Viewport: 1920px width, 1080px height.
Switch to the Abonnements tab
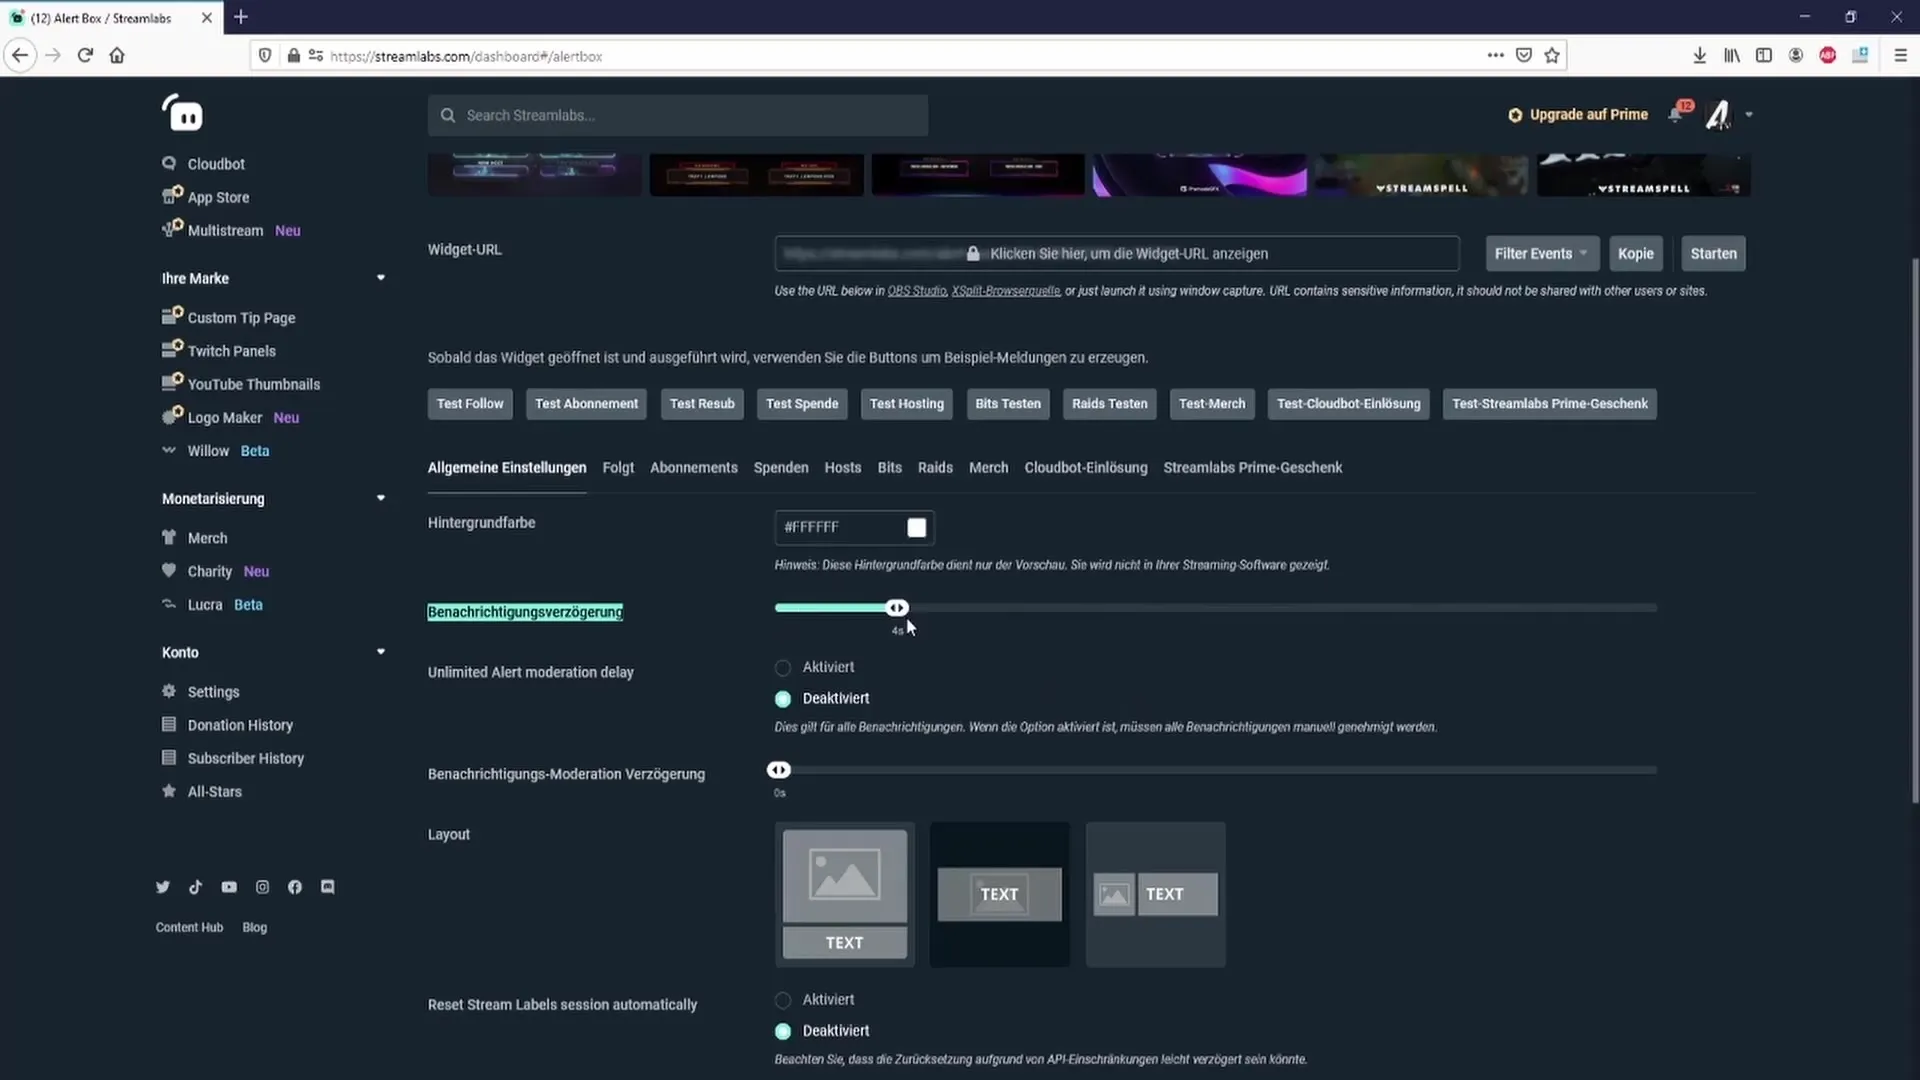pos(694,468)
